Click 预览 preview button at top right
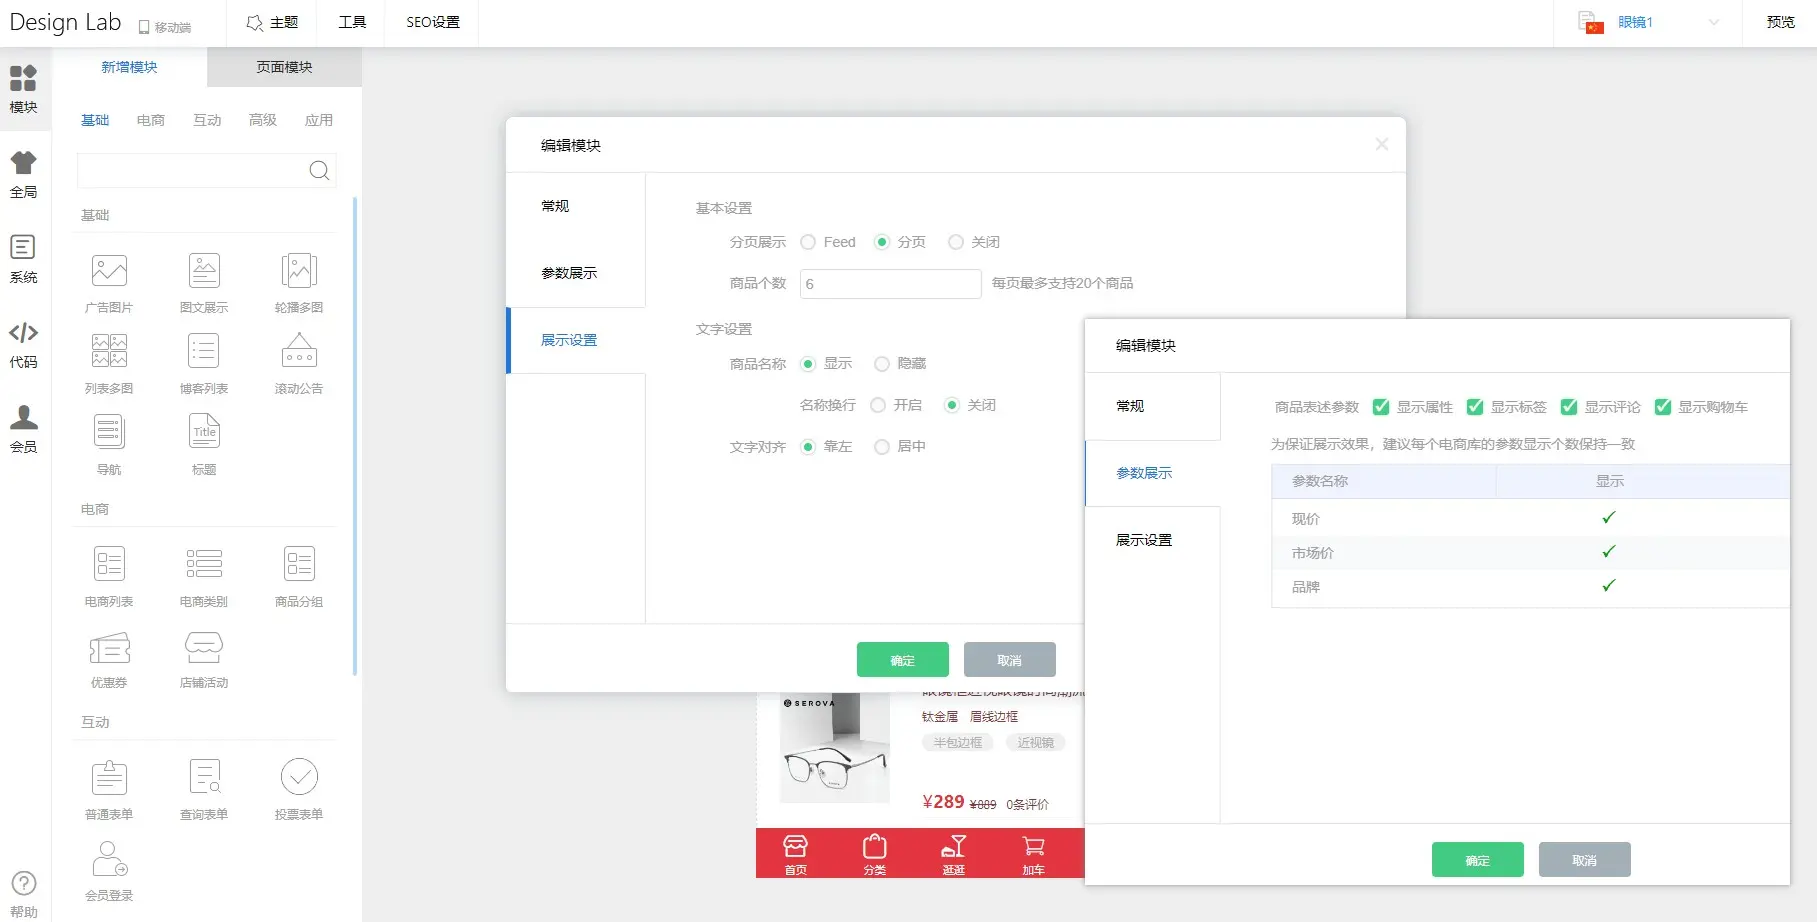 coord(1780,22)
